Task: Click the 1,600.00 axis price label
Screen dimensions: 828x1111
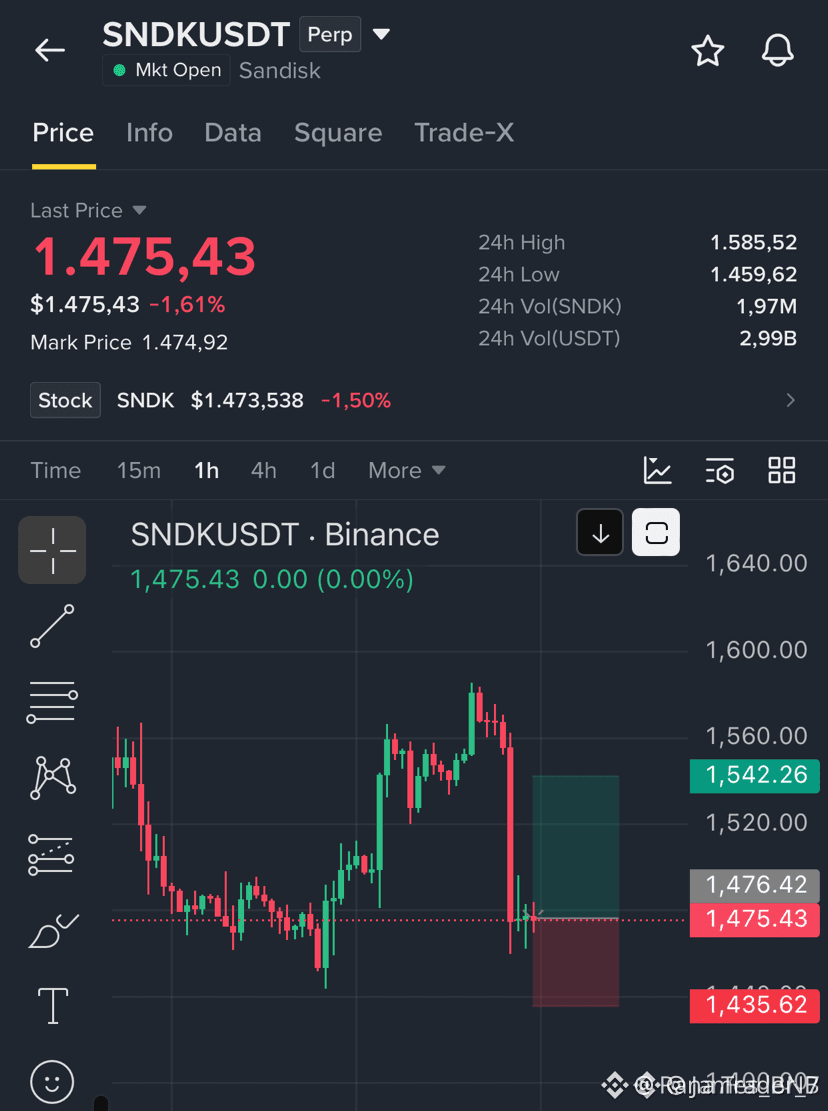Action: (756, 650)
